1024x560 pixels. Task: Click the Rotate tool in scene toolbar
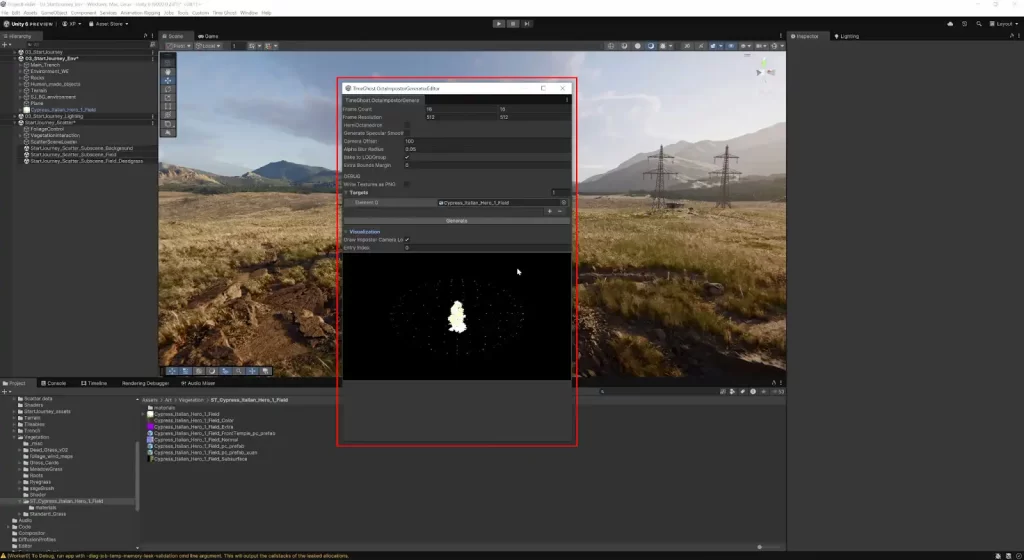coord(168,90)
